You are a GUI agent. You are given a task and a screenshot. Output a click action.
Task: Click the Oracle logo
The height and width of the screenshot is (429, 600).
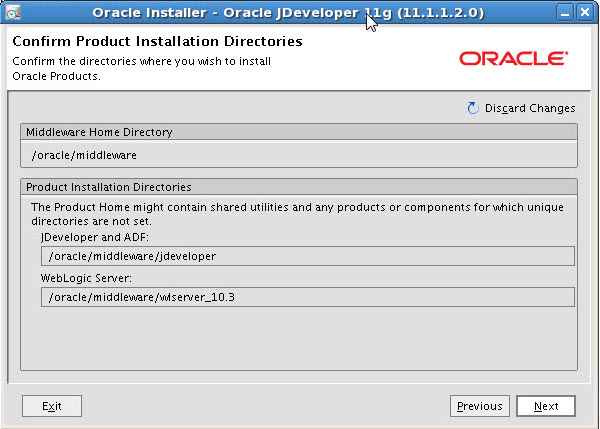point(513,59)
